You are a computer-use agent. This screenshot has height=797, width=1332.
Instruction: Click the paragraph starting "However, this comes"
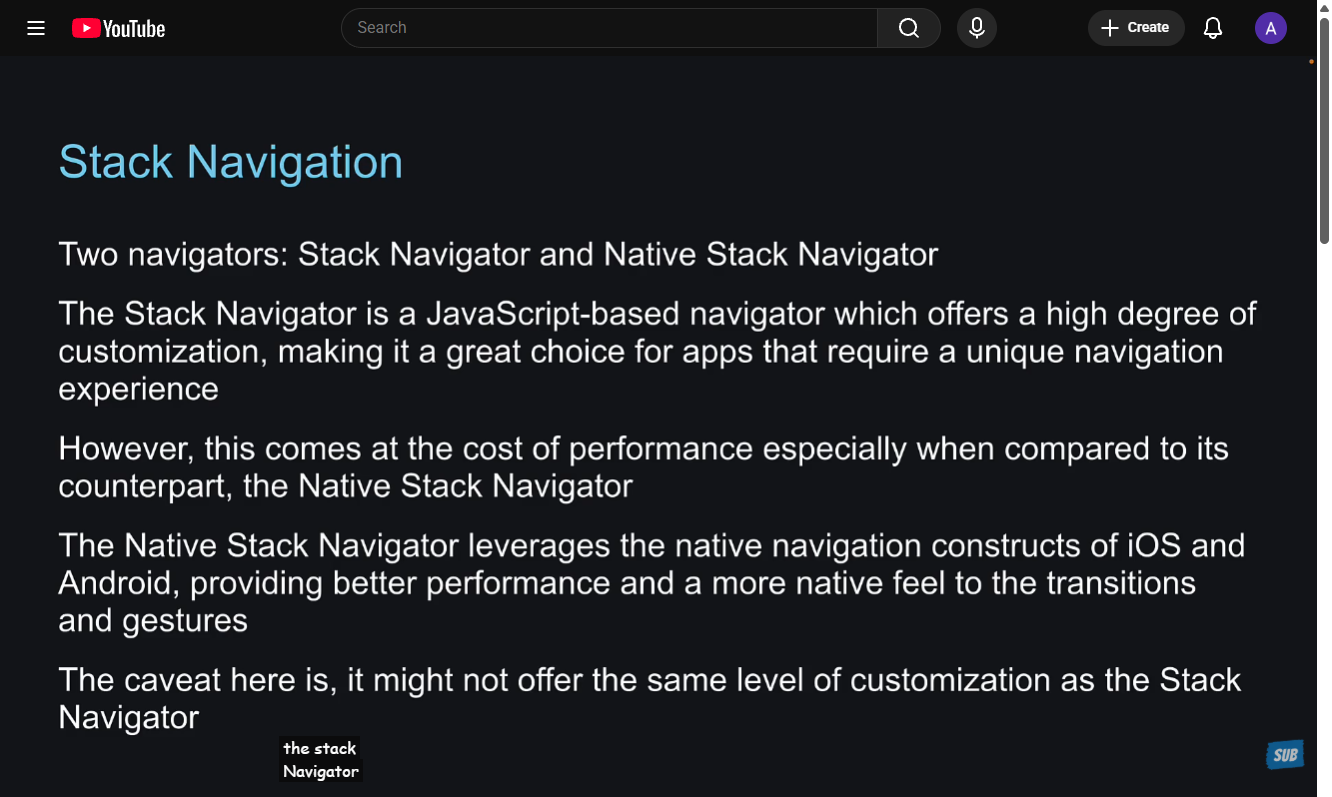pos(643,467)
